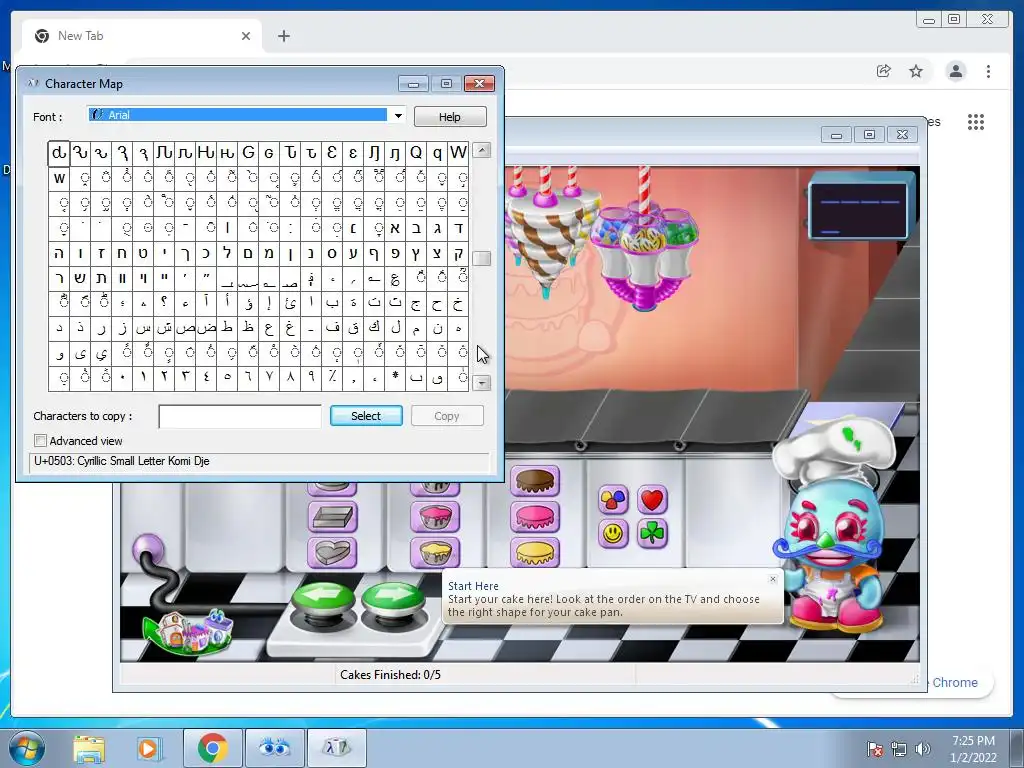1024x768 pixels.
Task: Click the character grid scroll-up arrow
Action: tap(481, 150)
